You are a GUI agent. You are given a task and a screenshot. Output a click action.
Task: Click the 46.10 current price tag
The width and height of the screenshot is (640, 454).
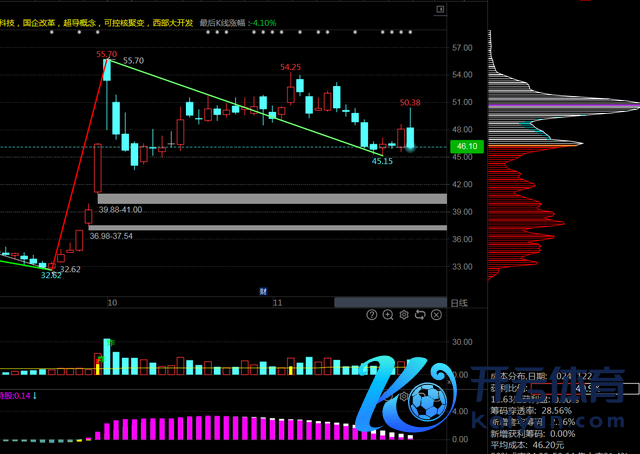pos(467,147)
